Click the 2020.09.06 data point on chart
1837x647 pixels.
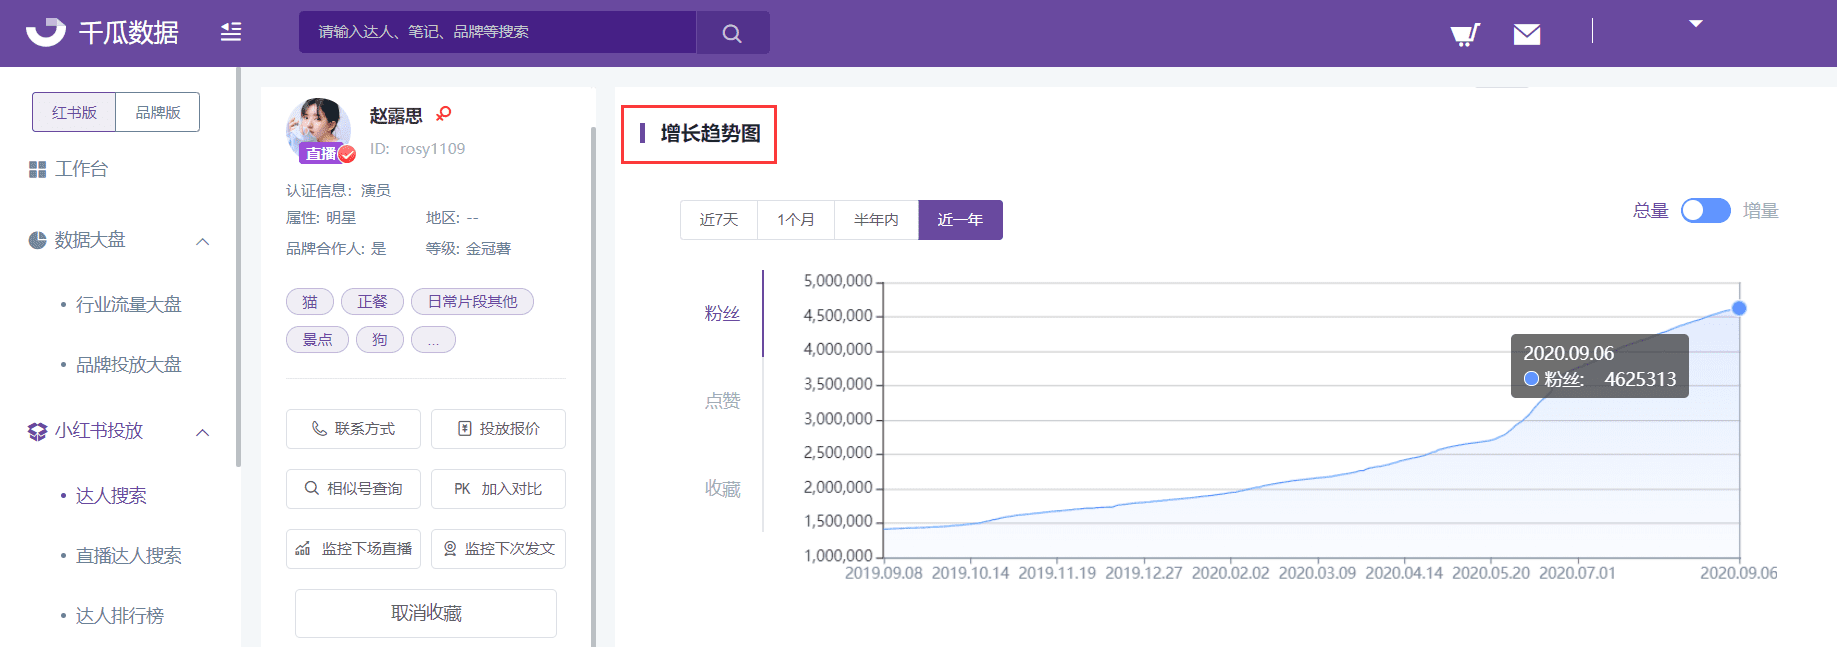pos(1739,308)
